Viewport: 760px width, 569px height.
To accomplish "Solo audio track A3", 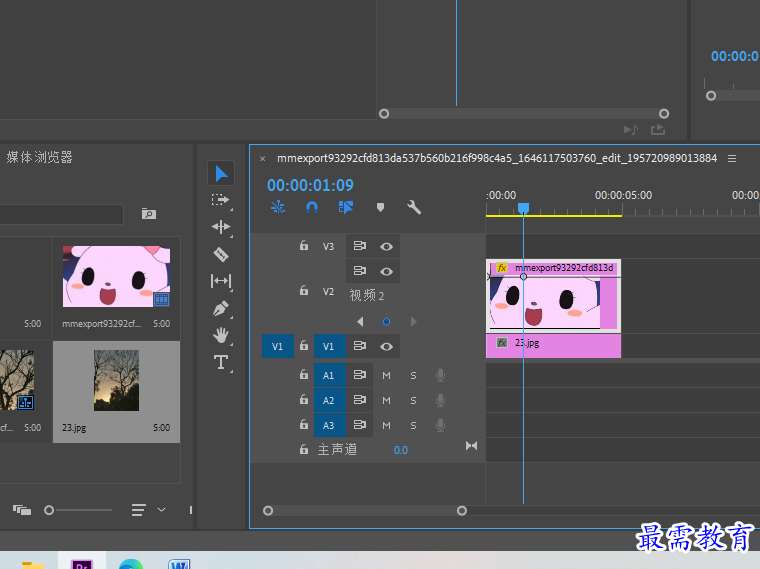I will (413, 426).
